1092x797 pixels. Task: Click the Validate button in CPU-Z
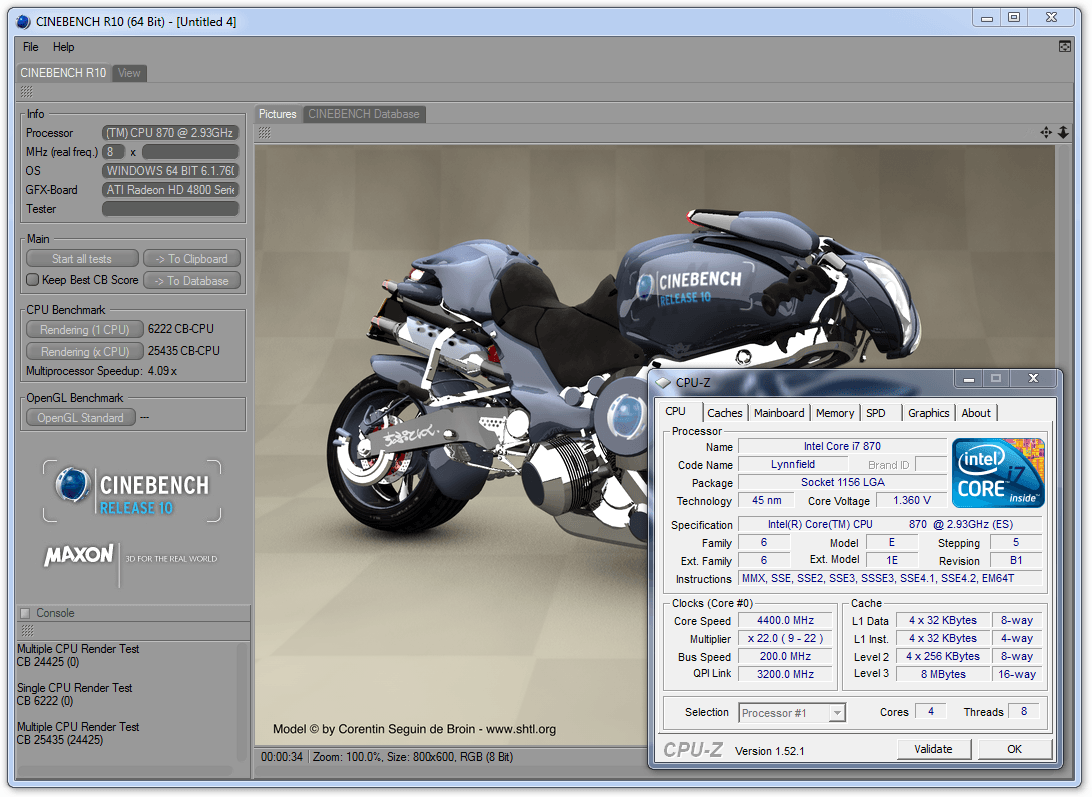[933, 749]
